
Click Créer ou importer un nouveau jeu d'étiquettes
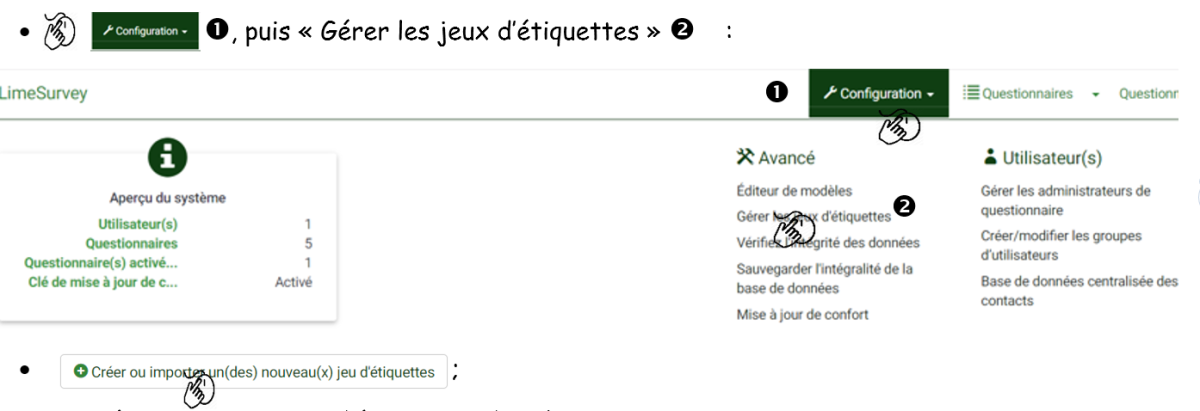[x=253, y=372]
